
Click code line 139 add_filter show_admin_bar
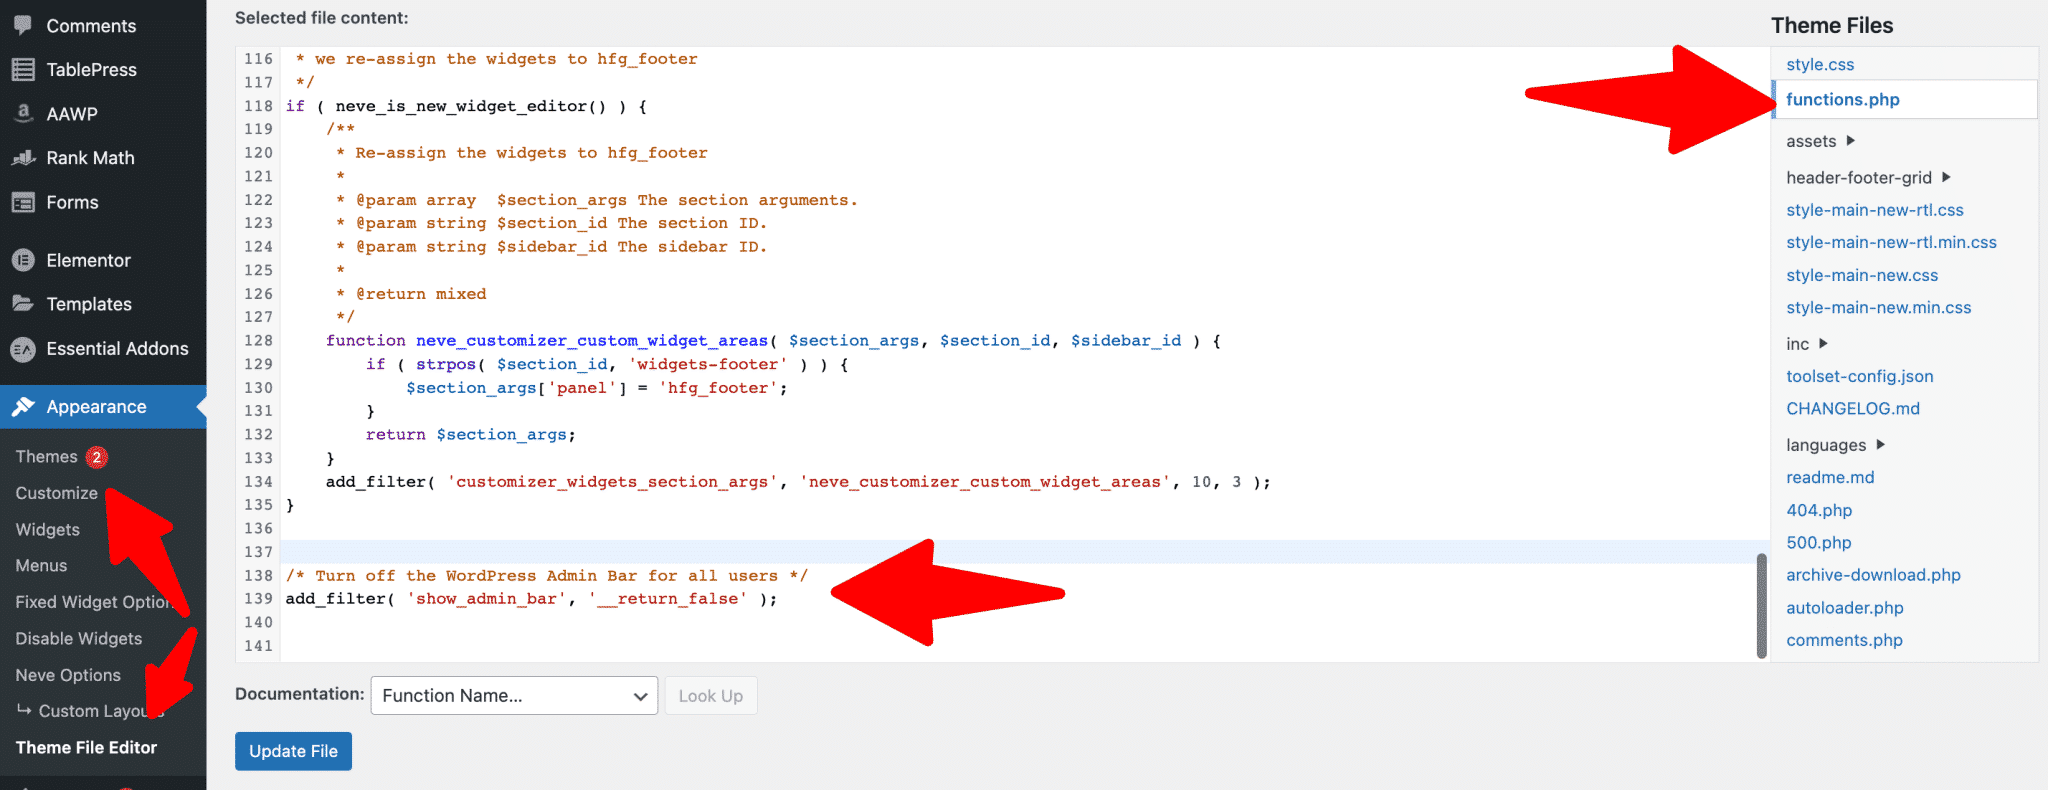point(531,599)
